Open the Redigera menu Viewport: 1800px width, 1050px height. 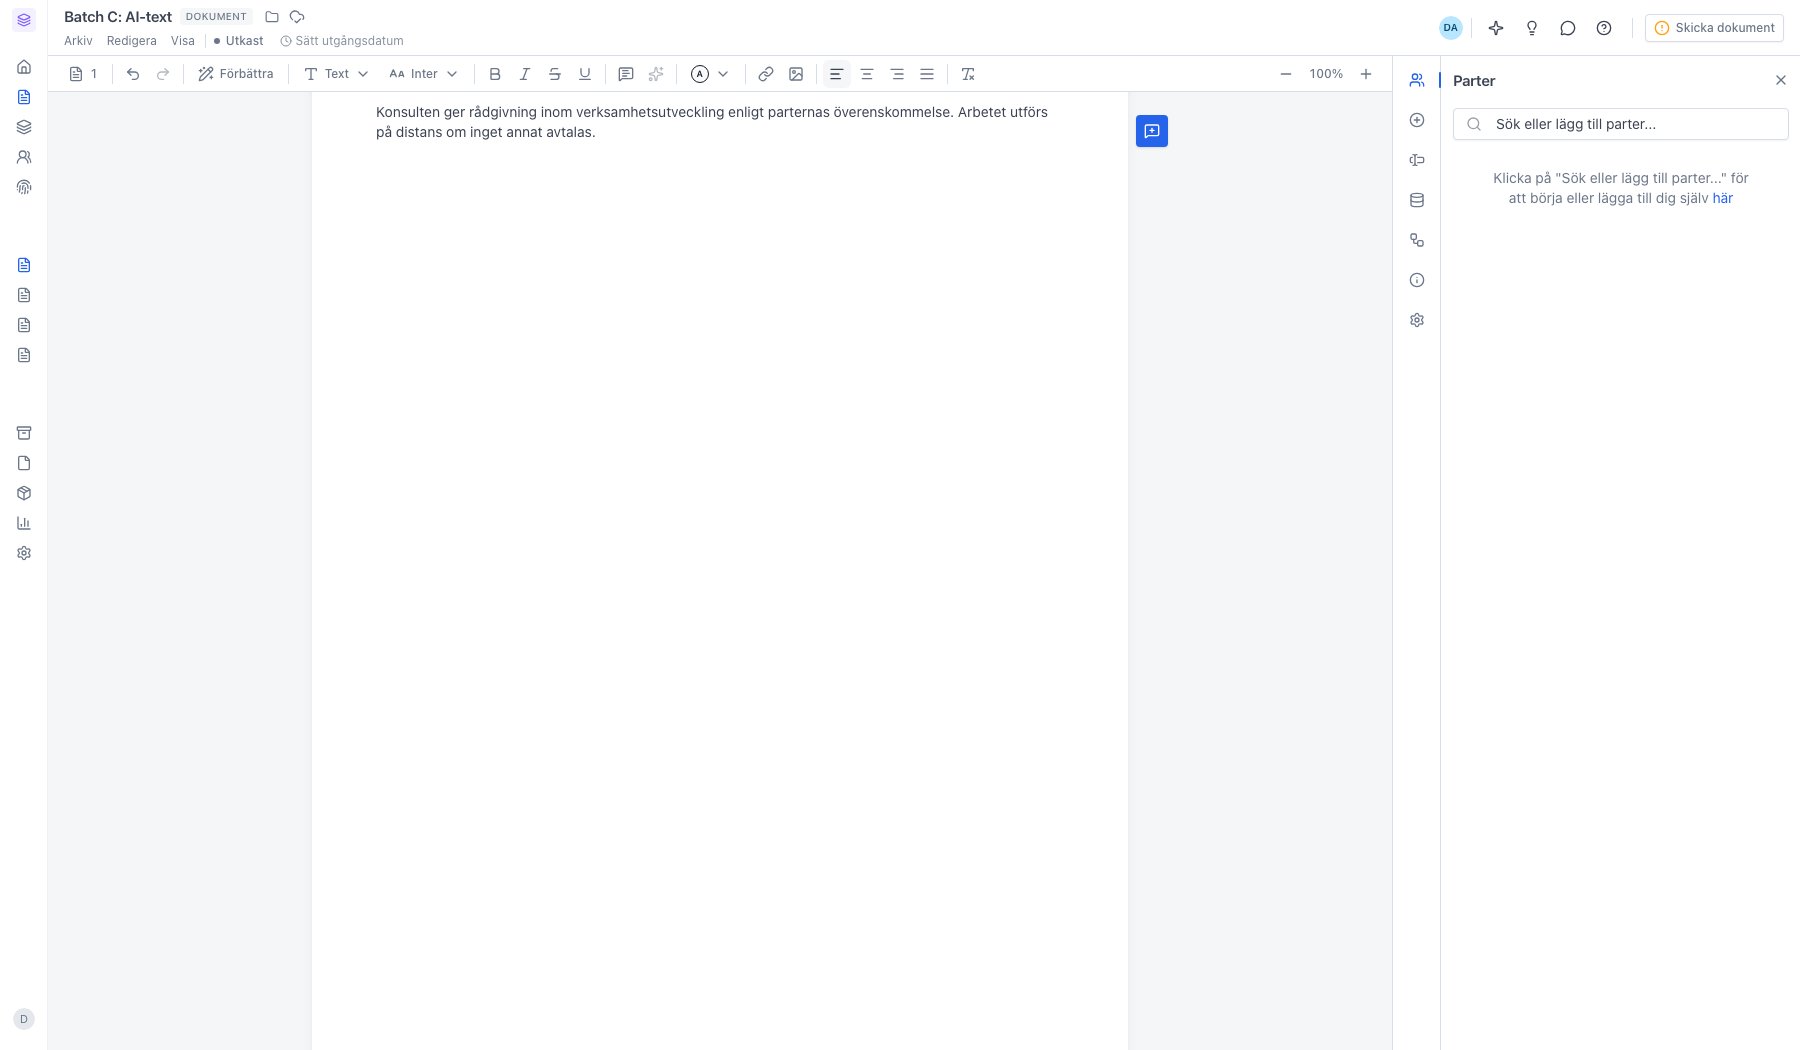[132, 41]
